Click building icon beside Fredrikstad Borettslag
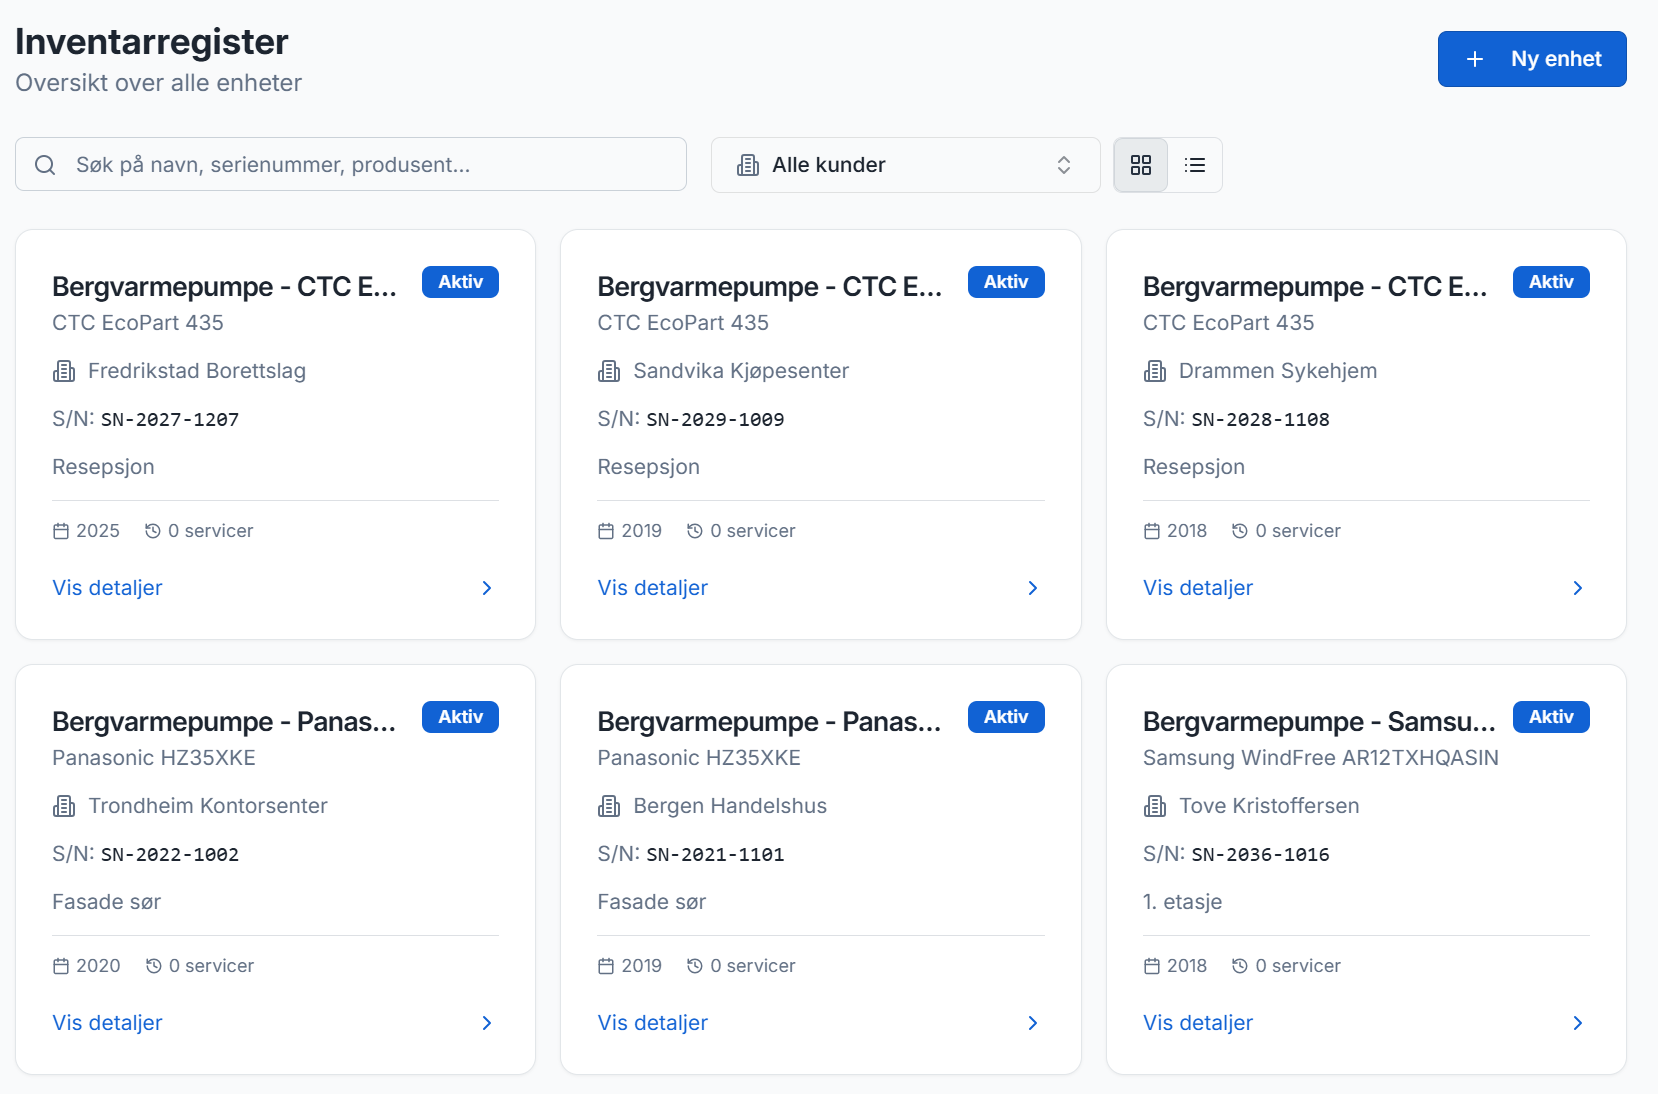1658x1094 pixels. [x=64, y=372]
